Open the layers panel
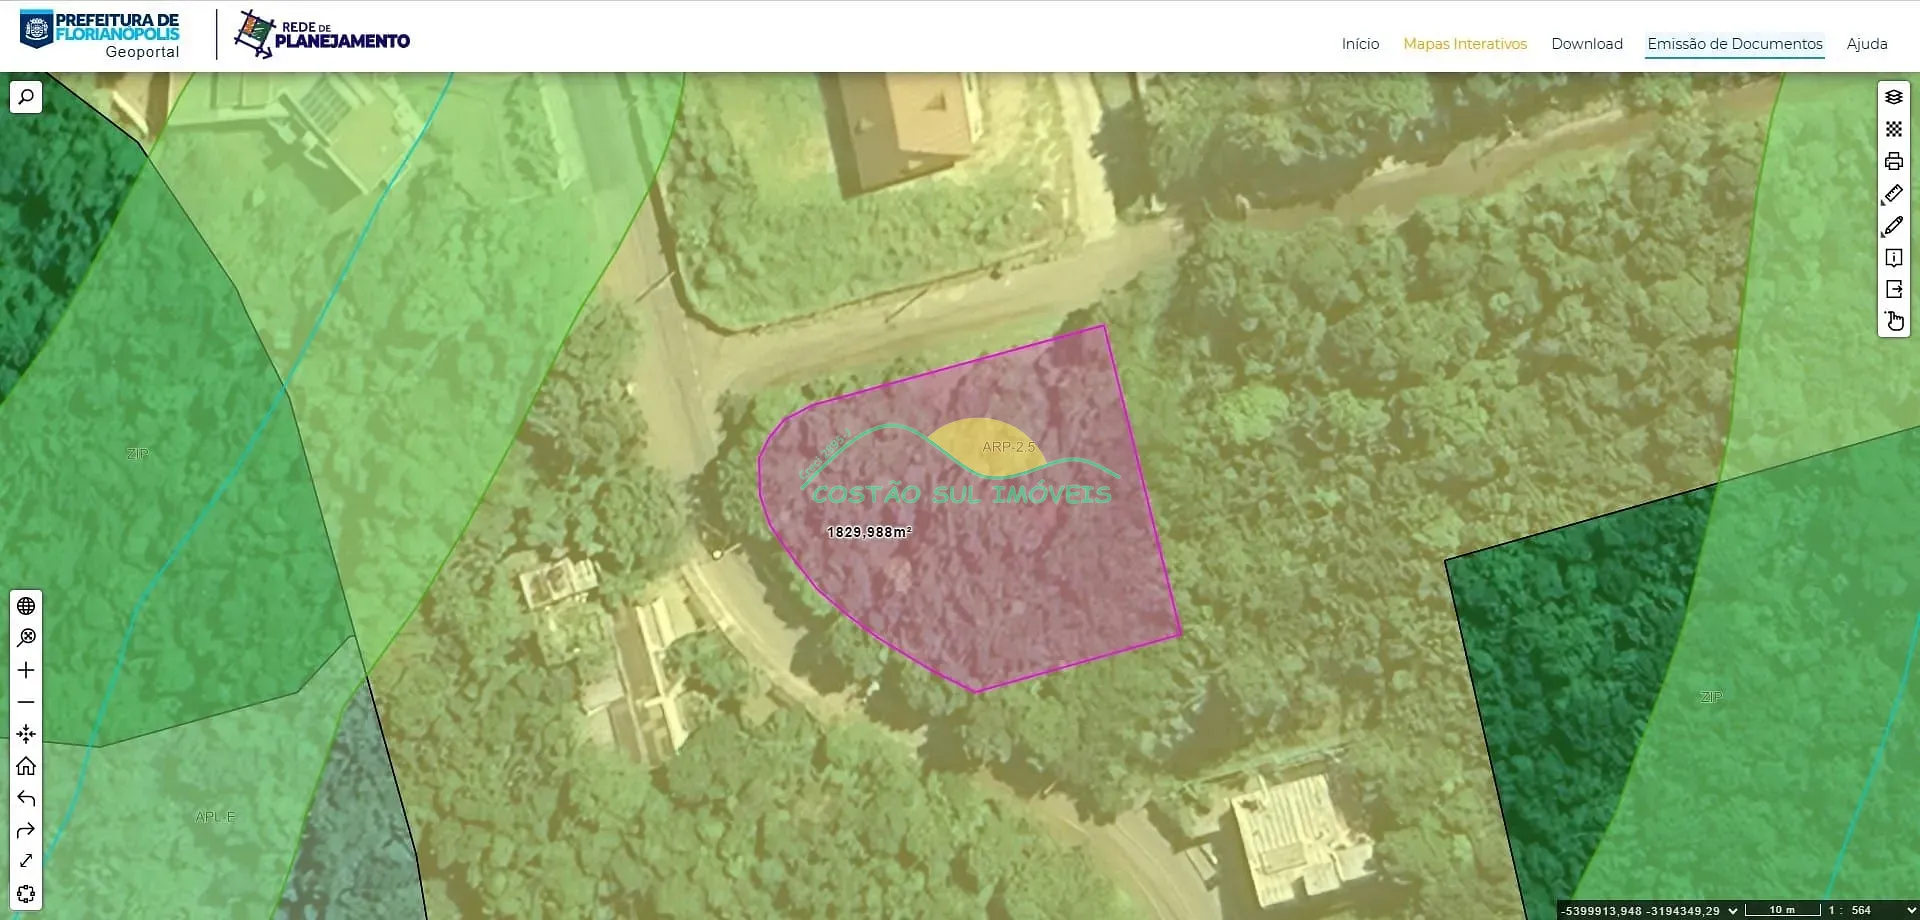The height and width of the screenshot is (920, 1920). (1893, 97)
